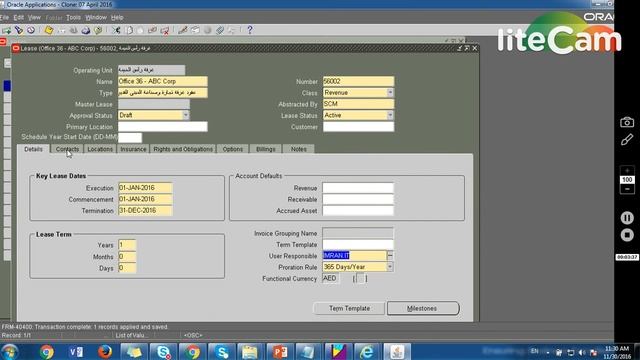Click the Find flashlight toolbar icon
640x360 pixels.
coord(19,31)
